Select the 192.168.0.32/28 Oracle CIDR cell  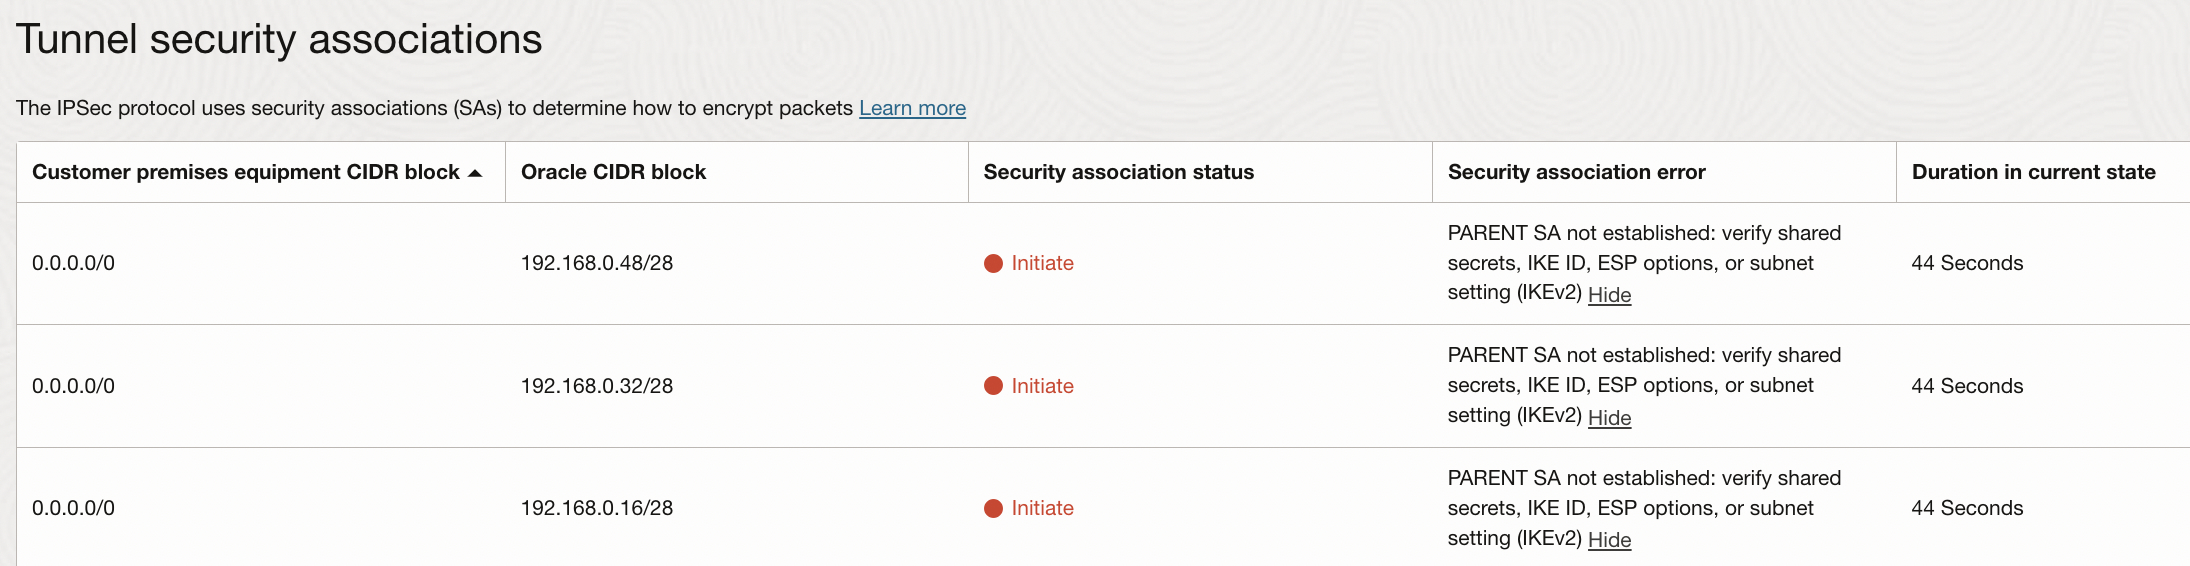pyautogui.click(x=596, y=386)
